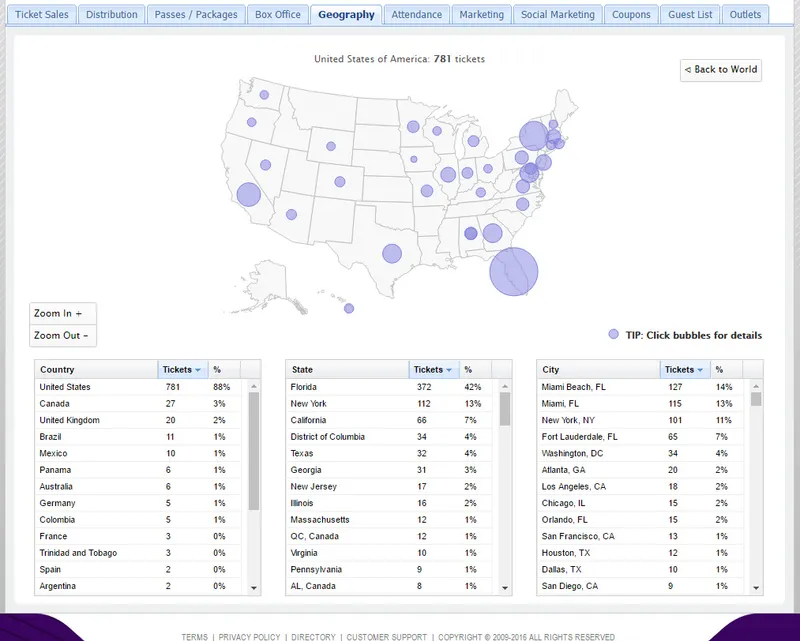Click the % header in Country table
This screenshot has width=800, height=641.
point(224,369)
